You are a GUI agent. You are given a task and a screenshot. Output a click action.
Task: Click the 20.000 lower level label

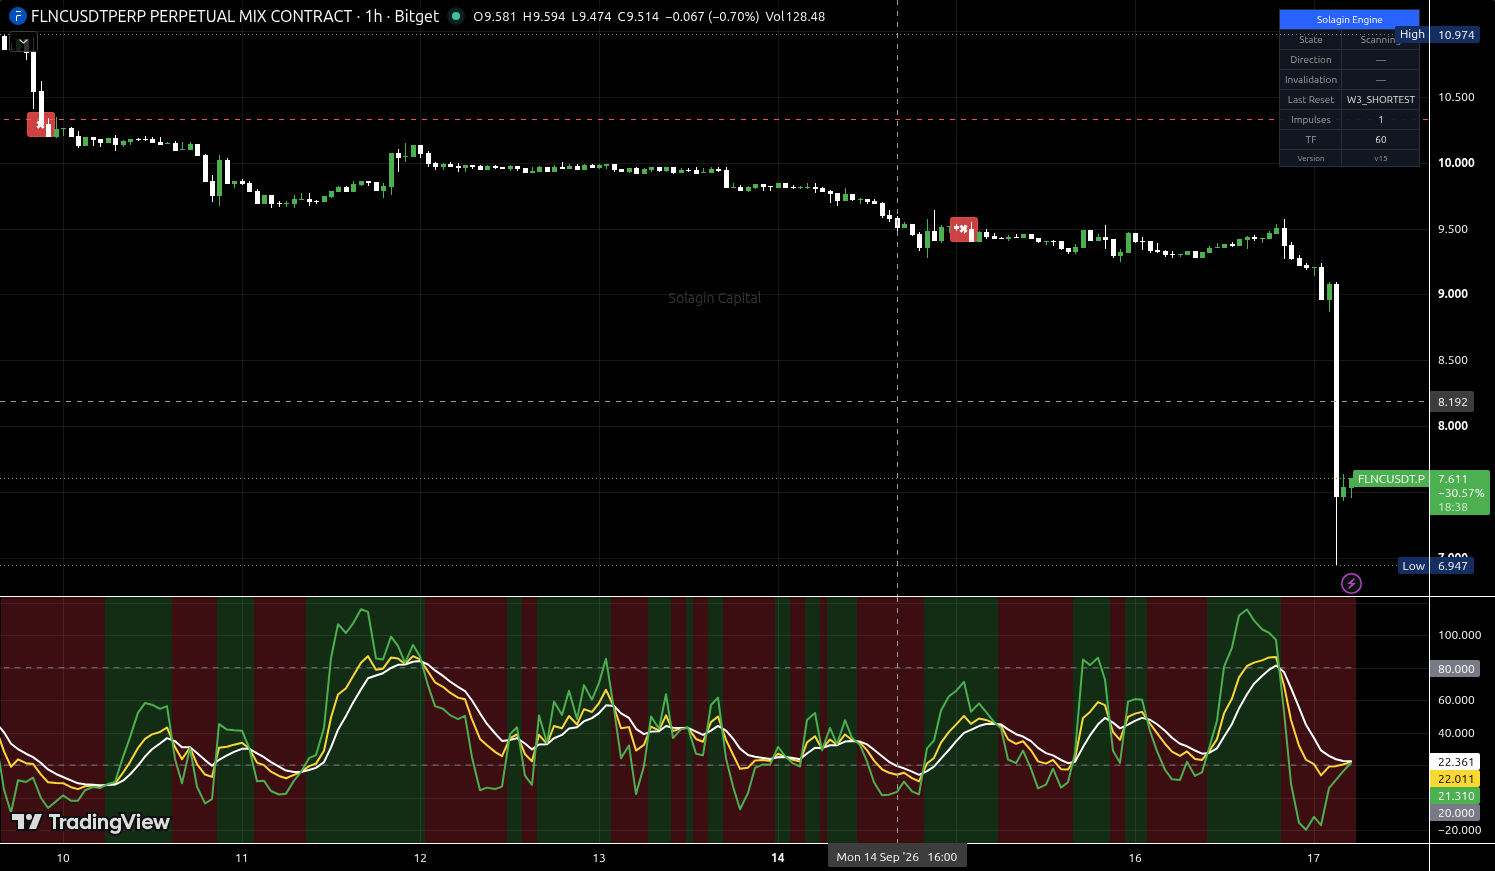coord(1456,813)
